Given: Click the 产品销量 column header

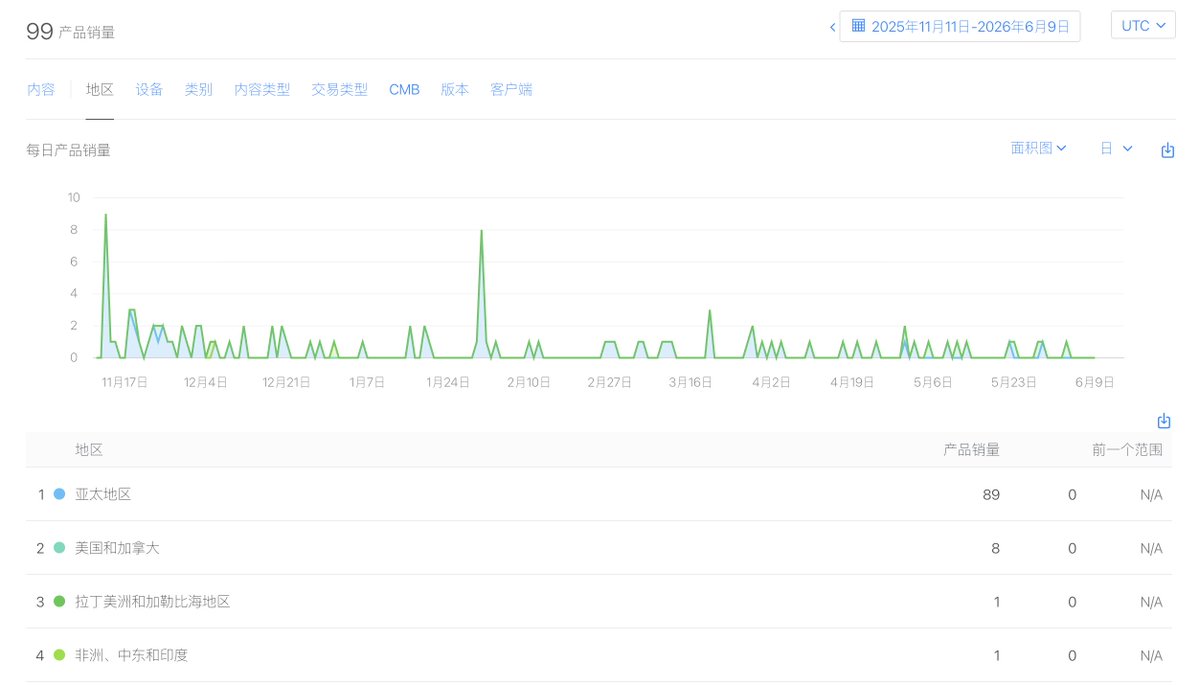Looking at the screenshot, I should (971, 450).
